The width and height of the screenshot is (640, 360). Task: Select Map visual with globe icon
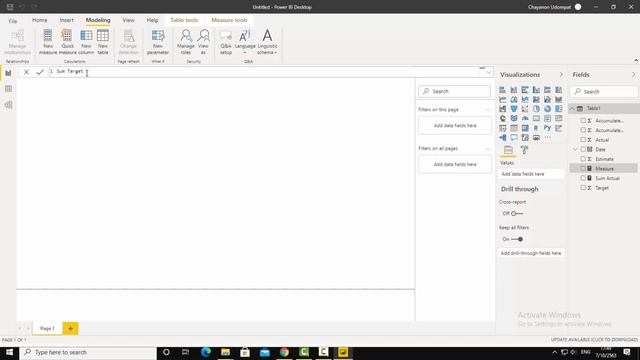pyautogui.click(x=502, y=118)
